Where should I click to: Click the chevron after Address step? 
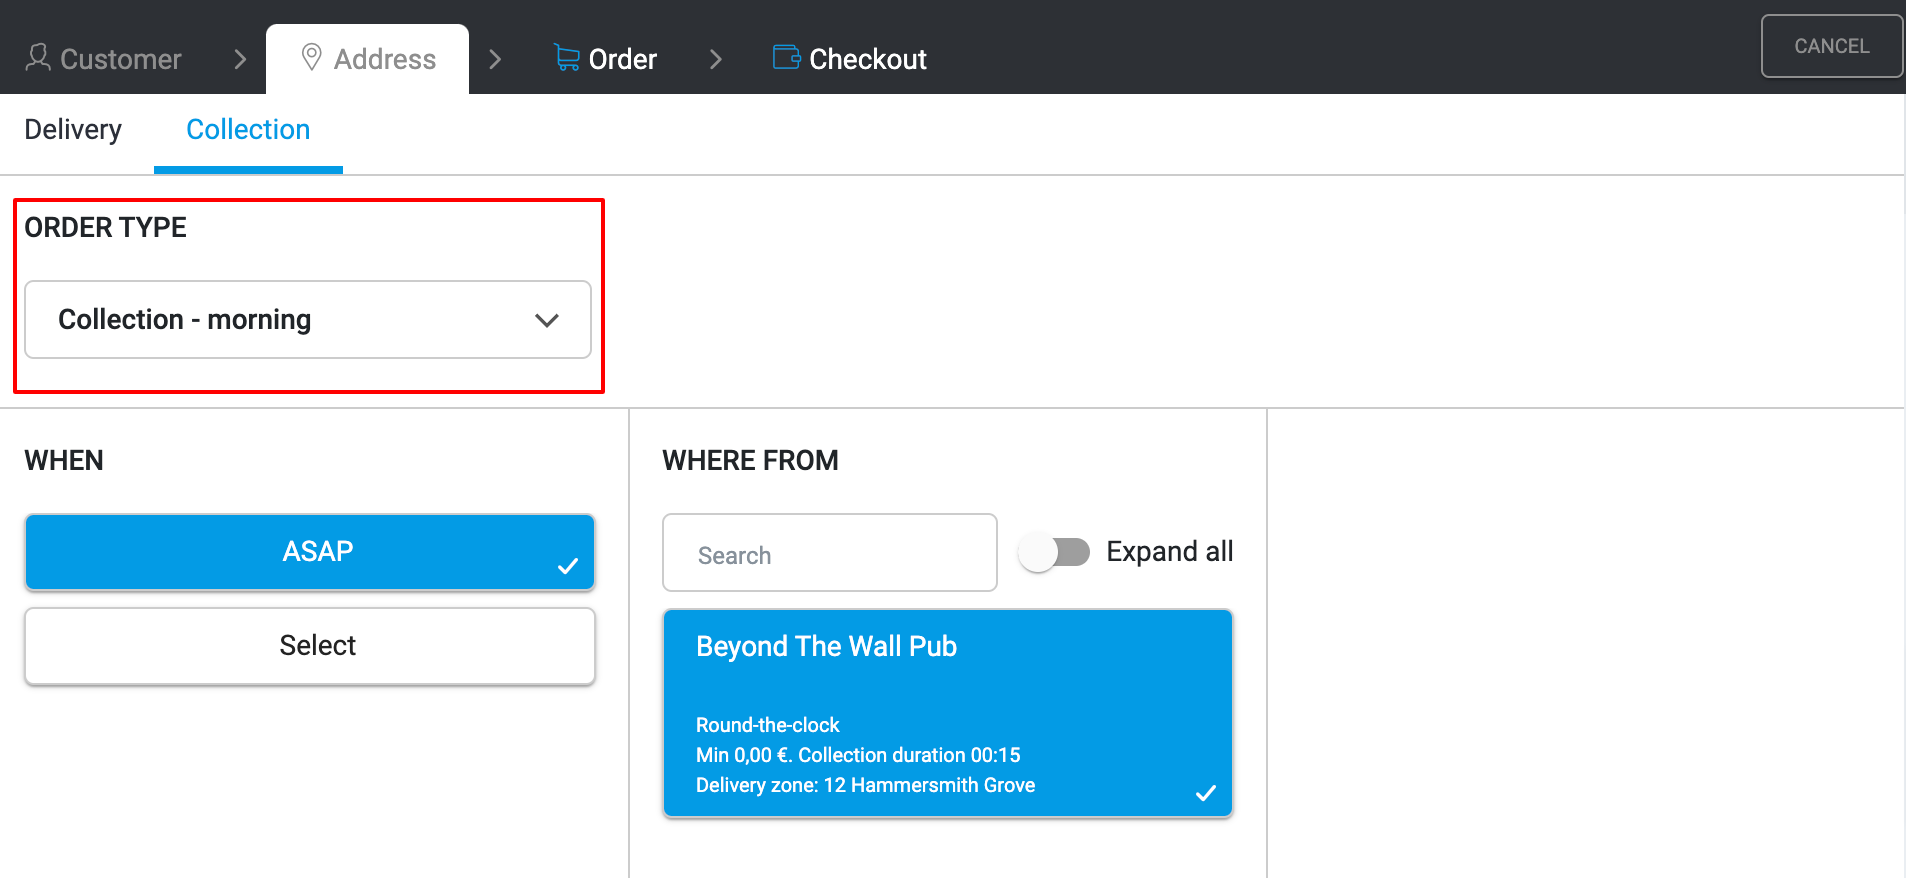coord(495,59)
